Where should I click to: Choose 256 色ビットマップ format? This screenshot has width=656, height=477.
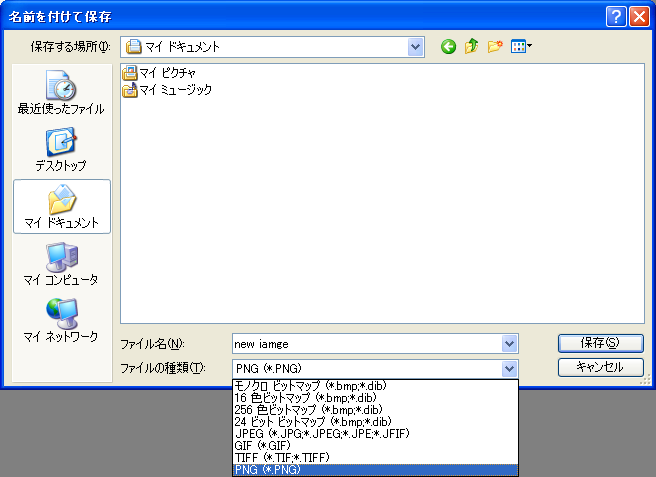(375, 409)
